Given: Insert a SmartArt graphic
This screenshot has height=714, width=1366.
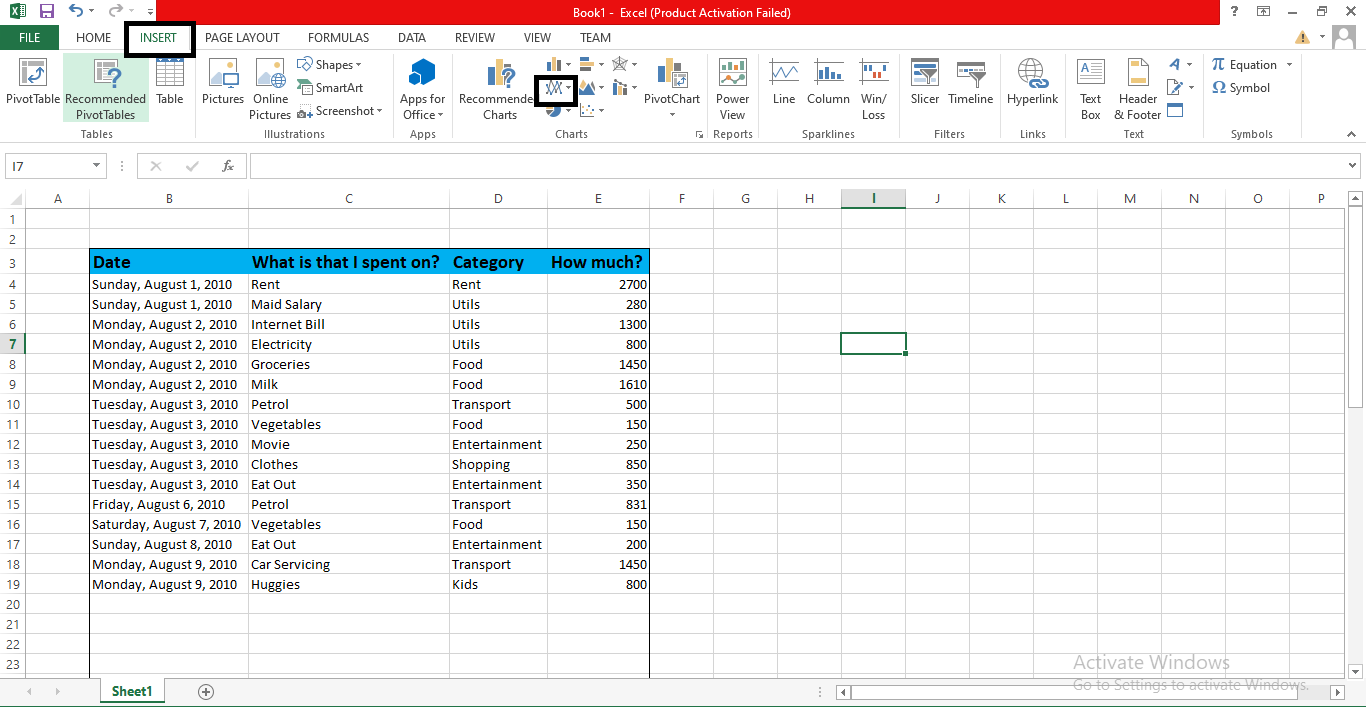Looking at the screenshot, I should click(330, 88).
